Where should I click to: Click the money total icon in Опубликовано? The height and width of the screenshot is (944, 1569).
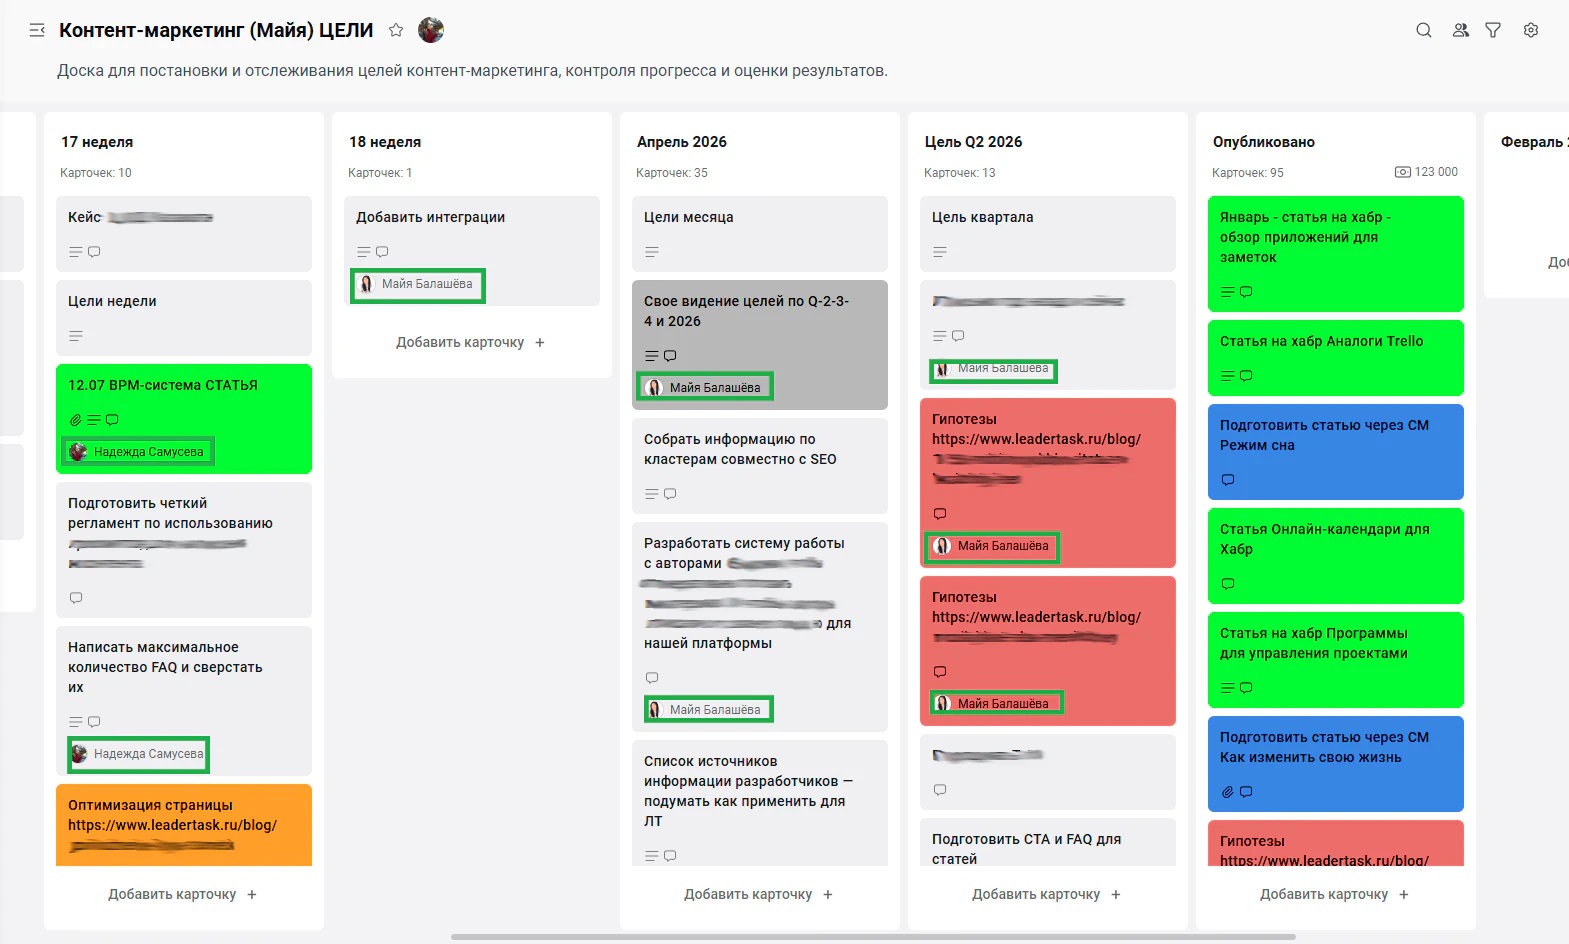(x=1403, y=172)
